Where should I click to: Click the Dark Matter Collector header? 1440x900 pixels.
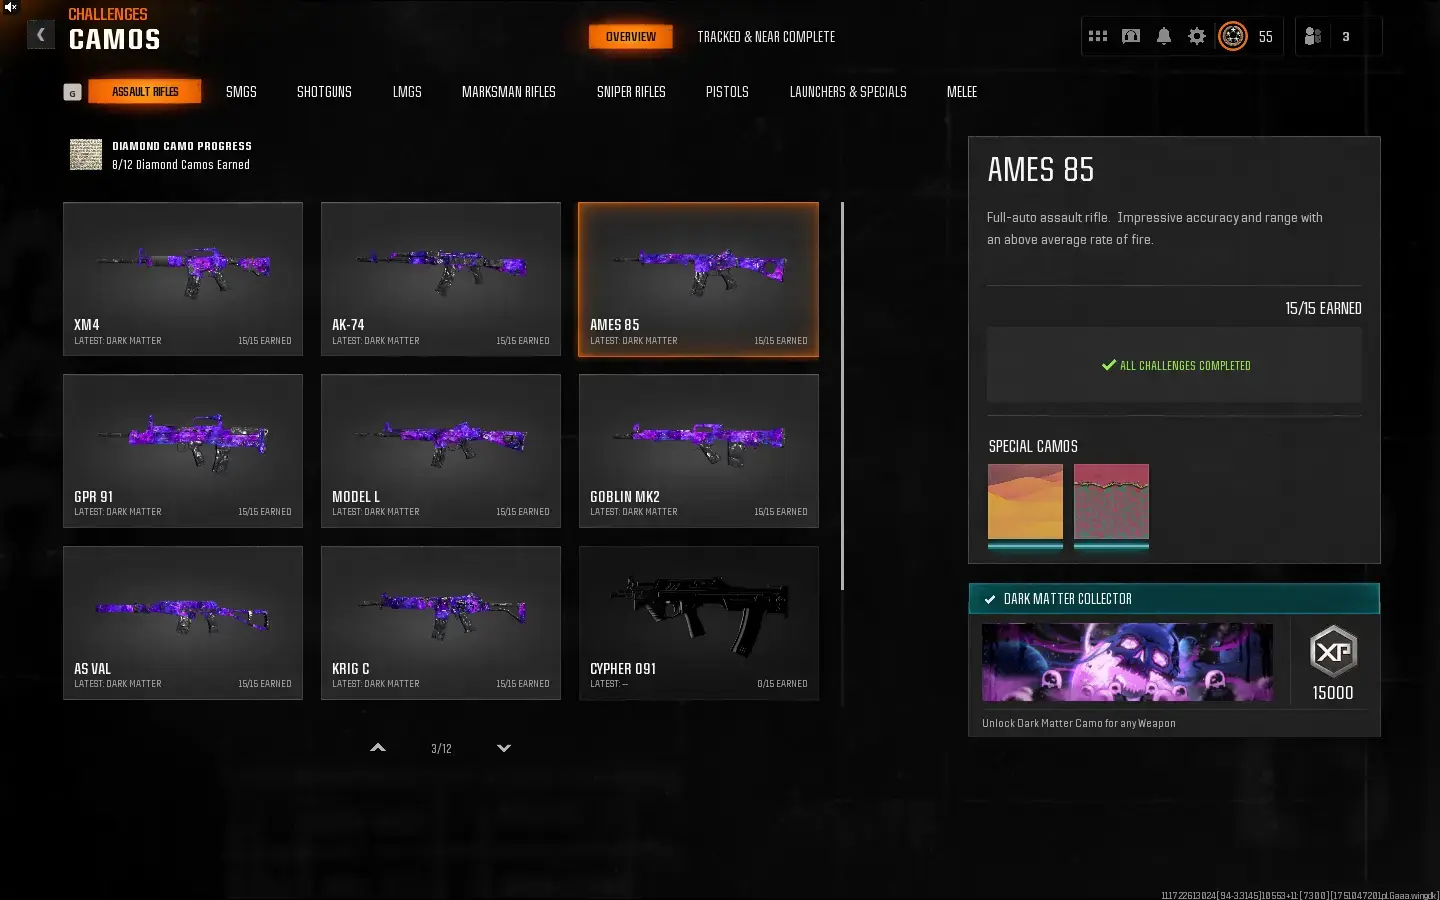1174,599
